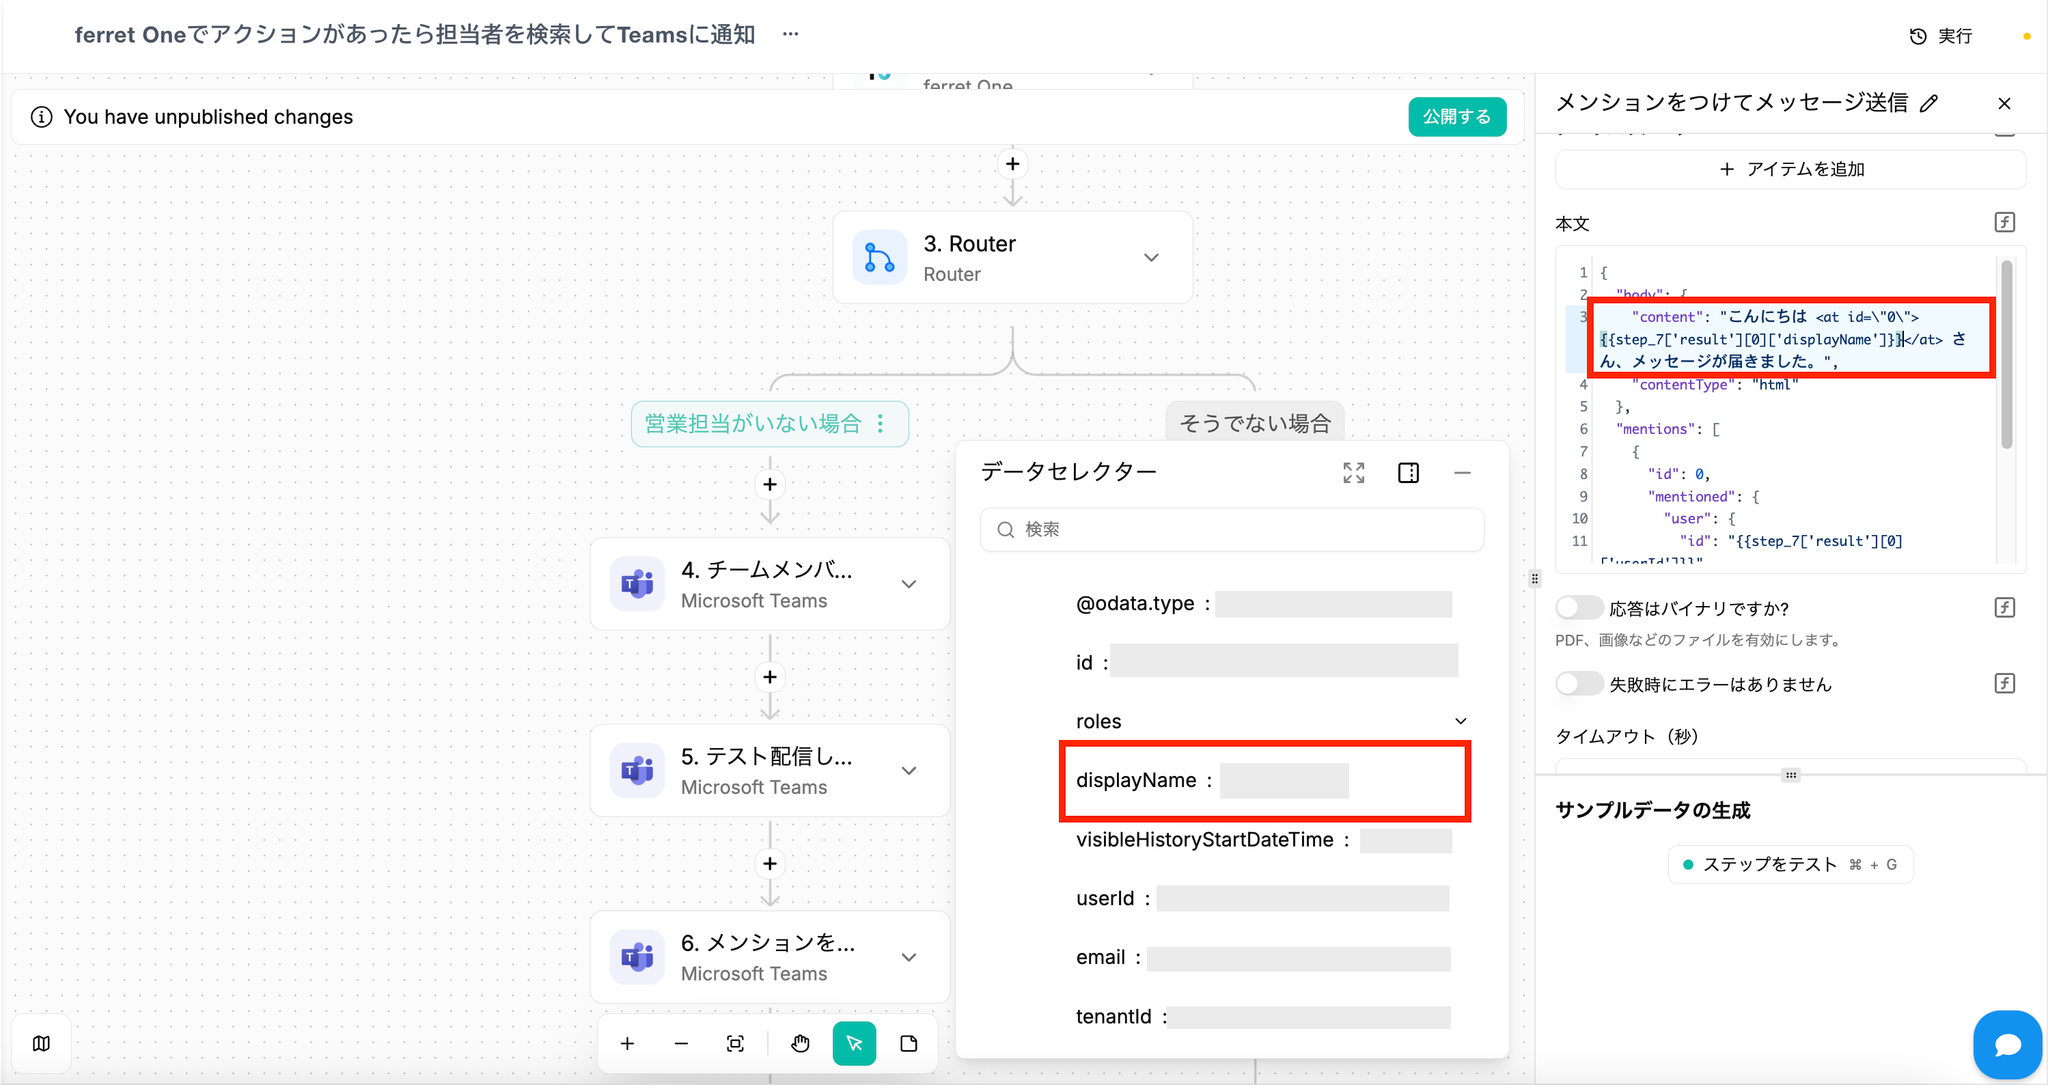Image resolution: width=2048 pixels, height=1085 pixels.
Task: Edit step name with pencil icon
Action: tap(1929, 103)
